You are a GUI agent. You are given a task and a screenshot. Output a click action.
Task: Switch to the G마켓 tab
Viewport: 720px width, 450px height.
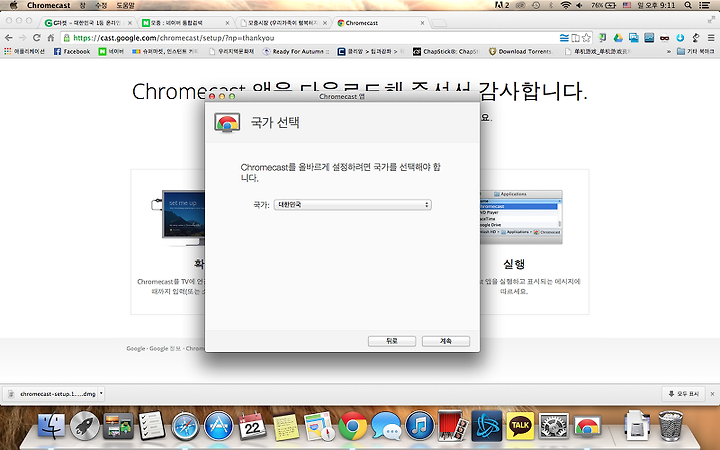pos(88,22)
